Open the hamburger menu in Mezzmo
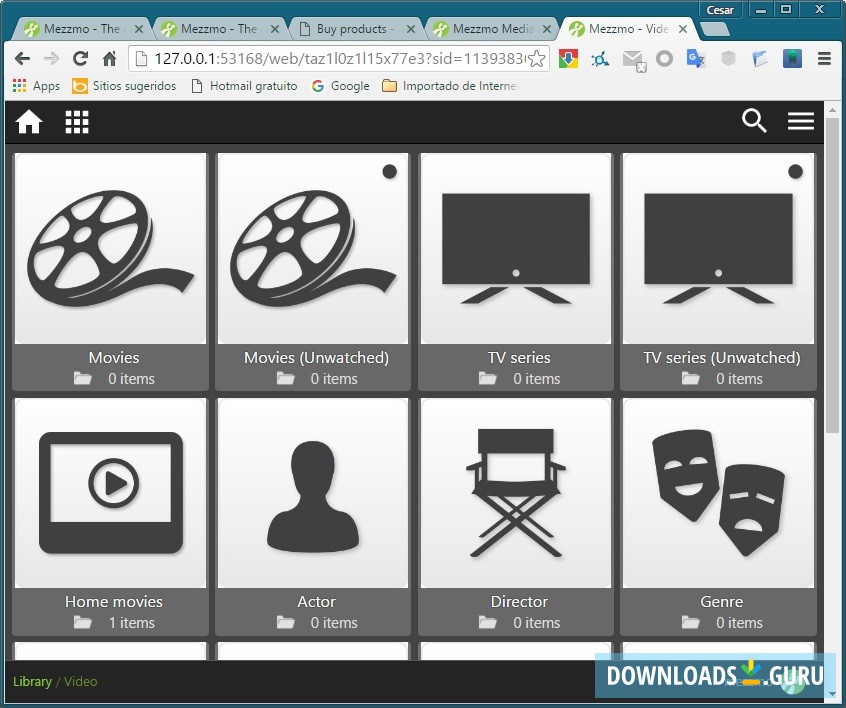The image size is (846, 708). coord(801,121)
